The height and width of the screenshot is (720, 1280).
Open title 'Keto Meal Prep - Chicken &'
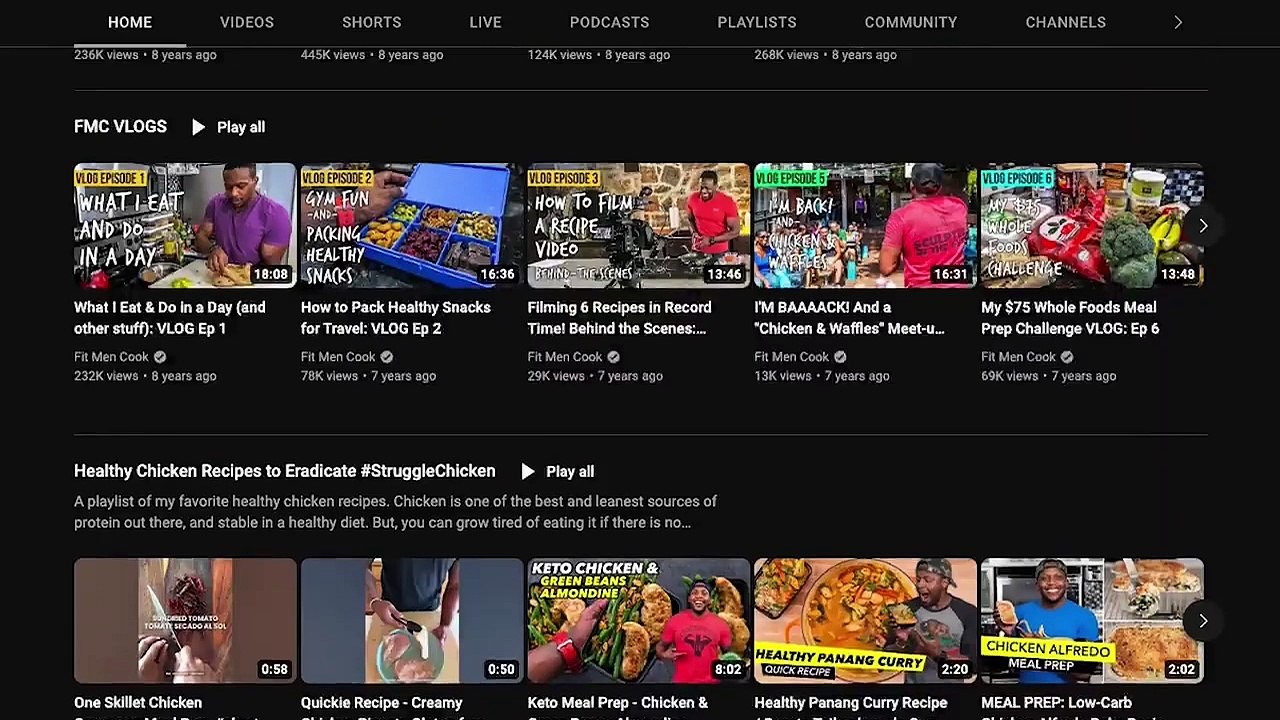point(618,703)
